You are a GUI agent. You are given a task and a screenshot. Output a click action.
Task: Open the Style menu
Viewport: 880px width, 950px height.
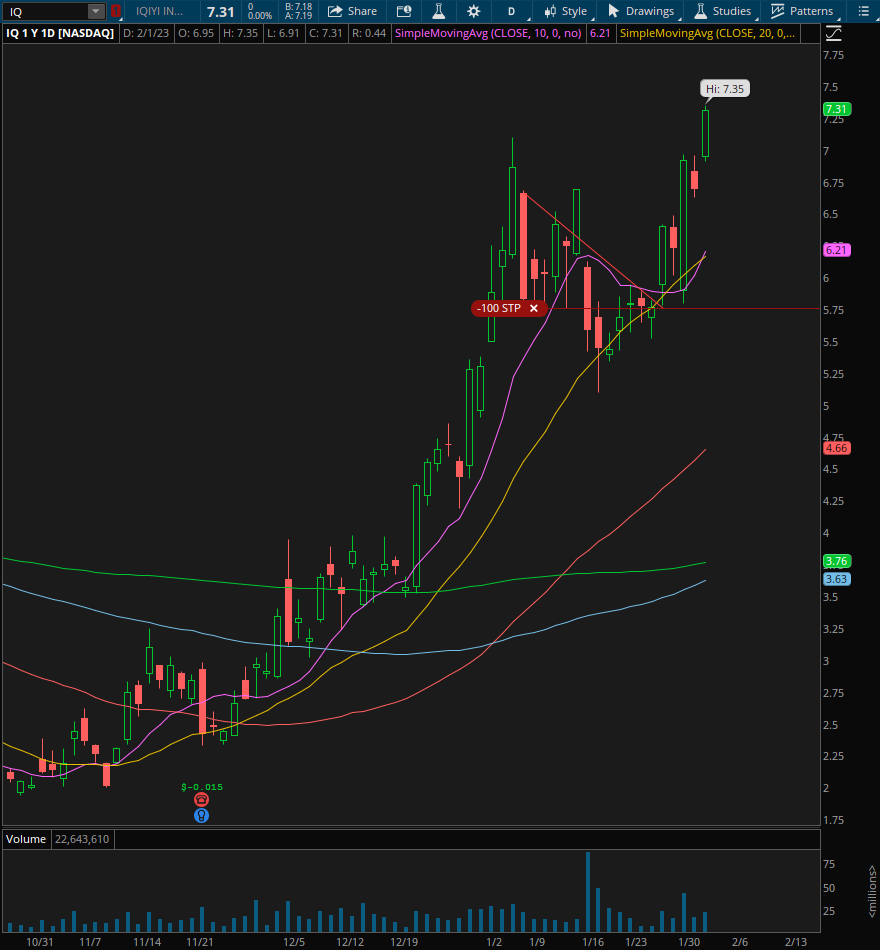[x=565, y=11]
